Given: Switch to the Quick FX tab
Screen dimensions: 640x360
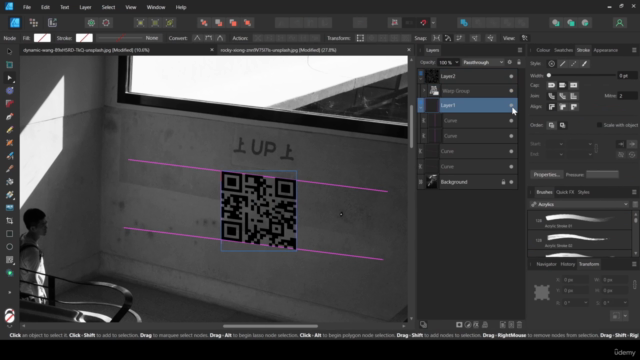Looking at the screenshot, I should tap(565, 192).
